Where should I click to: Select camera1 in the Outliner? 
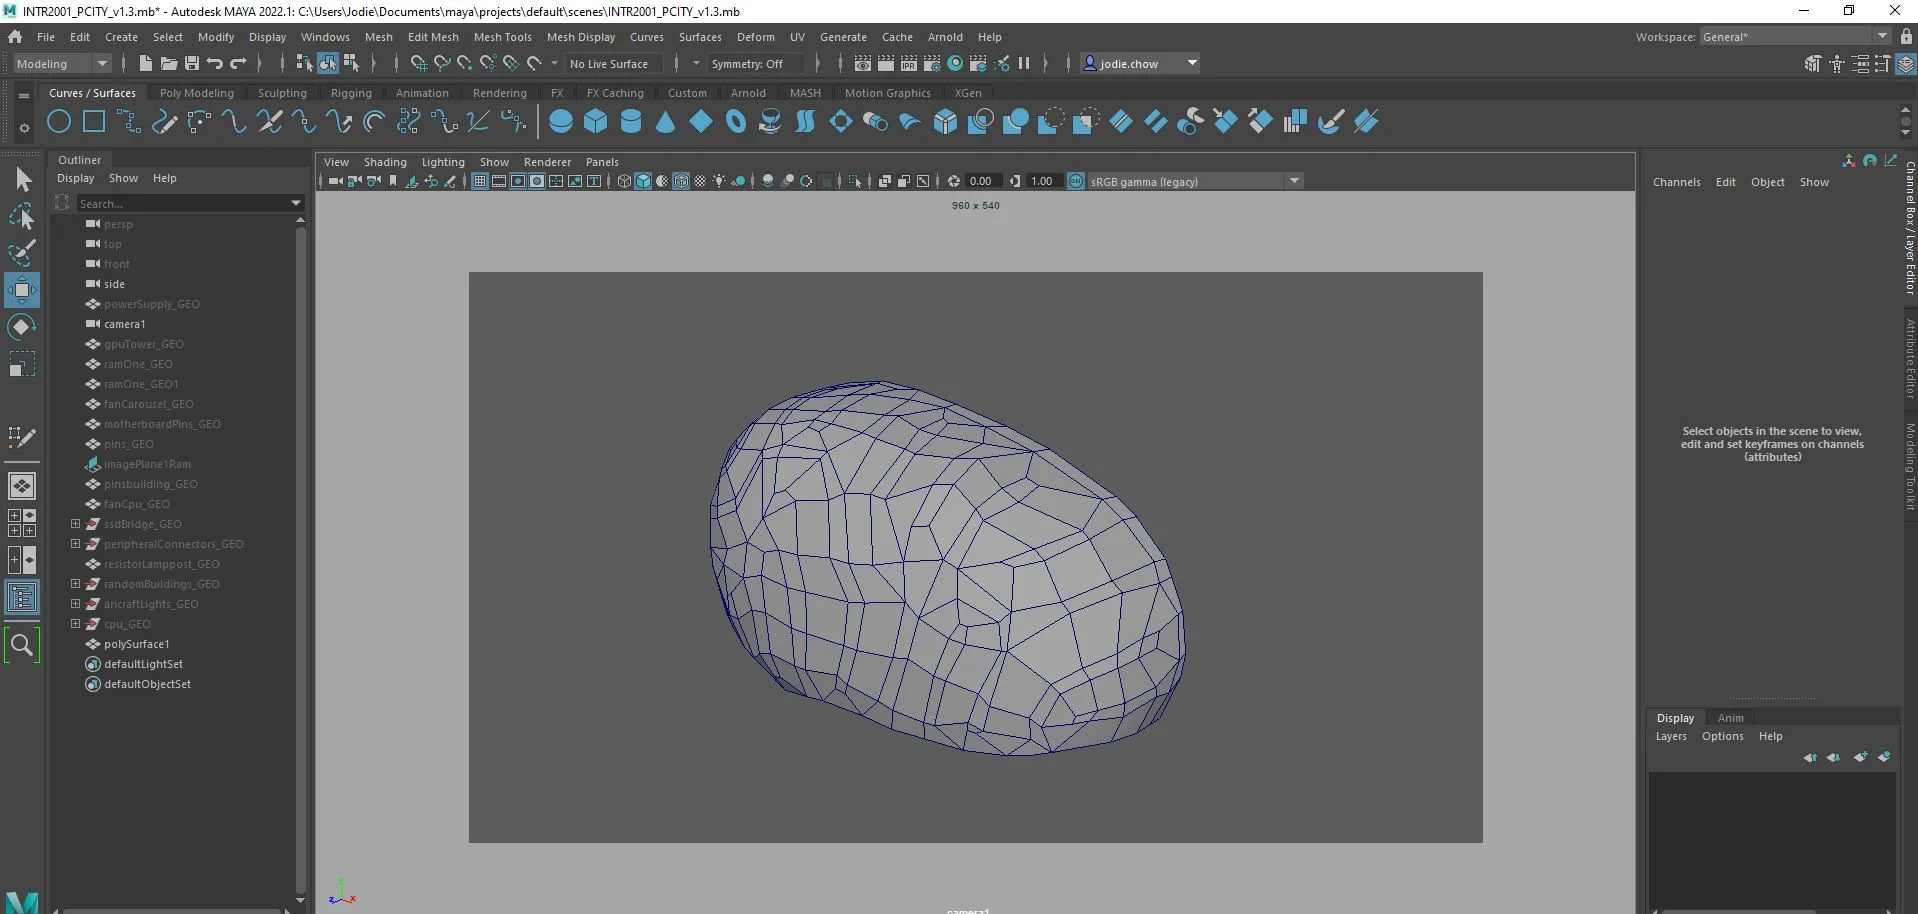(124, 324)
